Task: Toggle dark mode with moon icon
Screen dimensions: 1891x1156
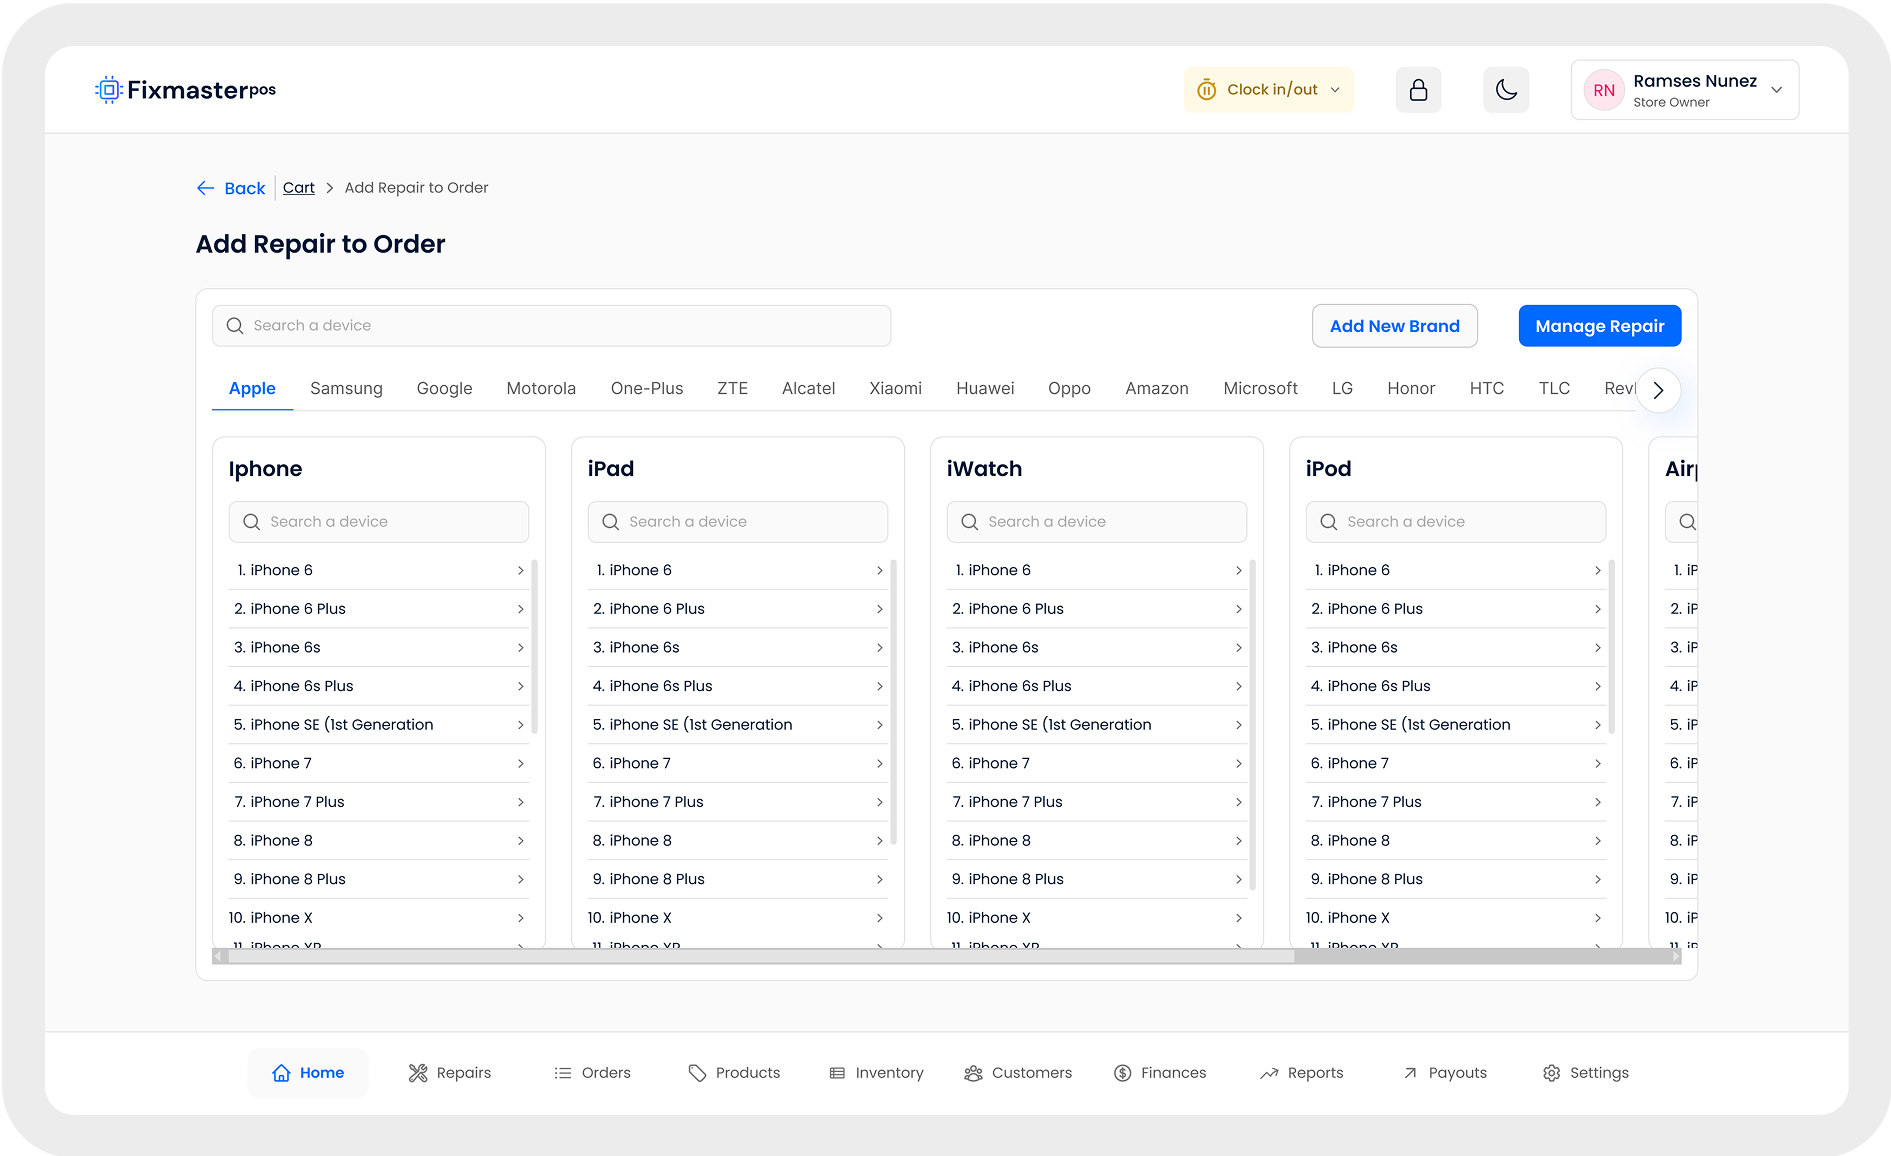Action: 1506,90
